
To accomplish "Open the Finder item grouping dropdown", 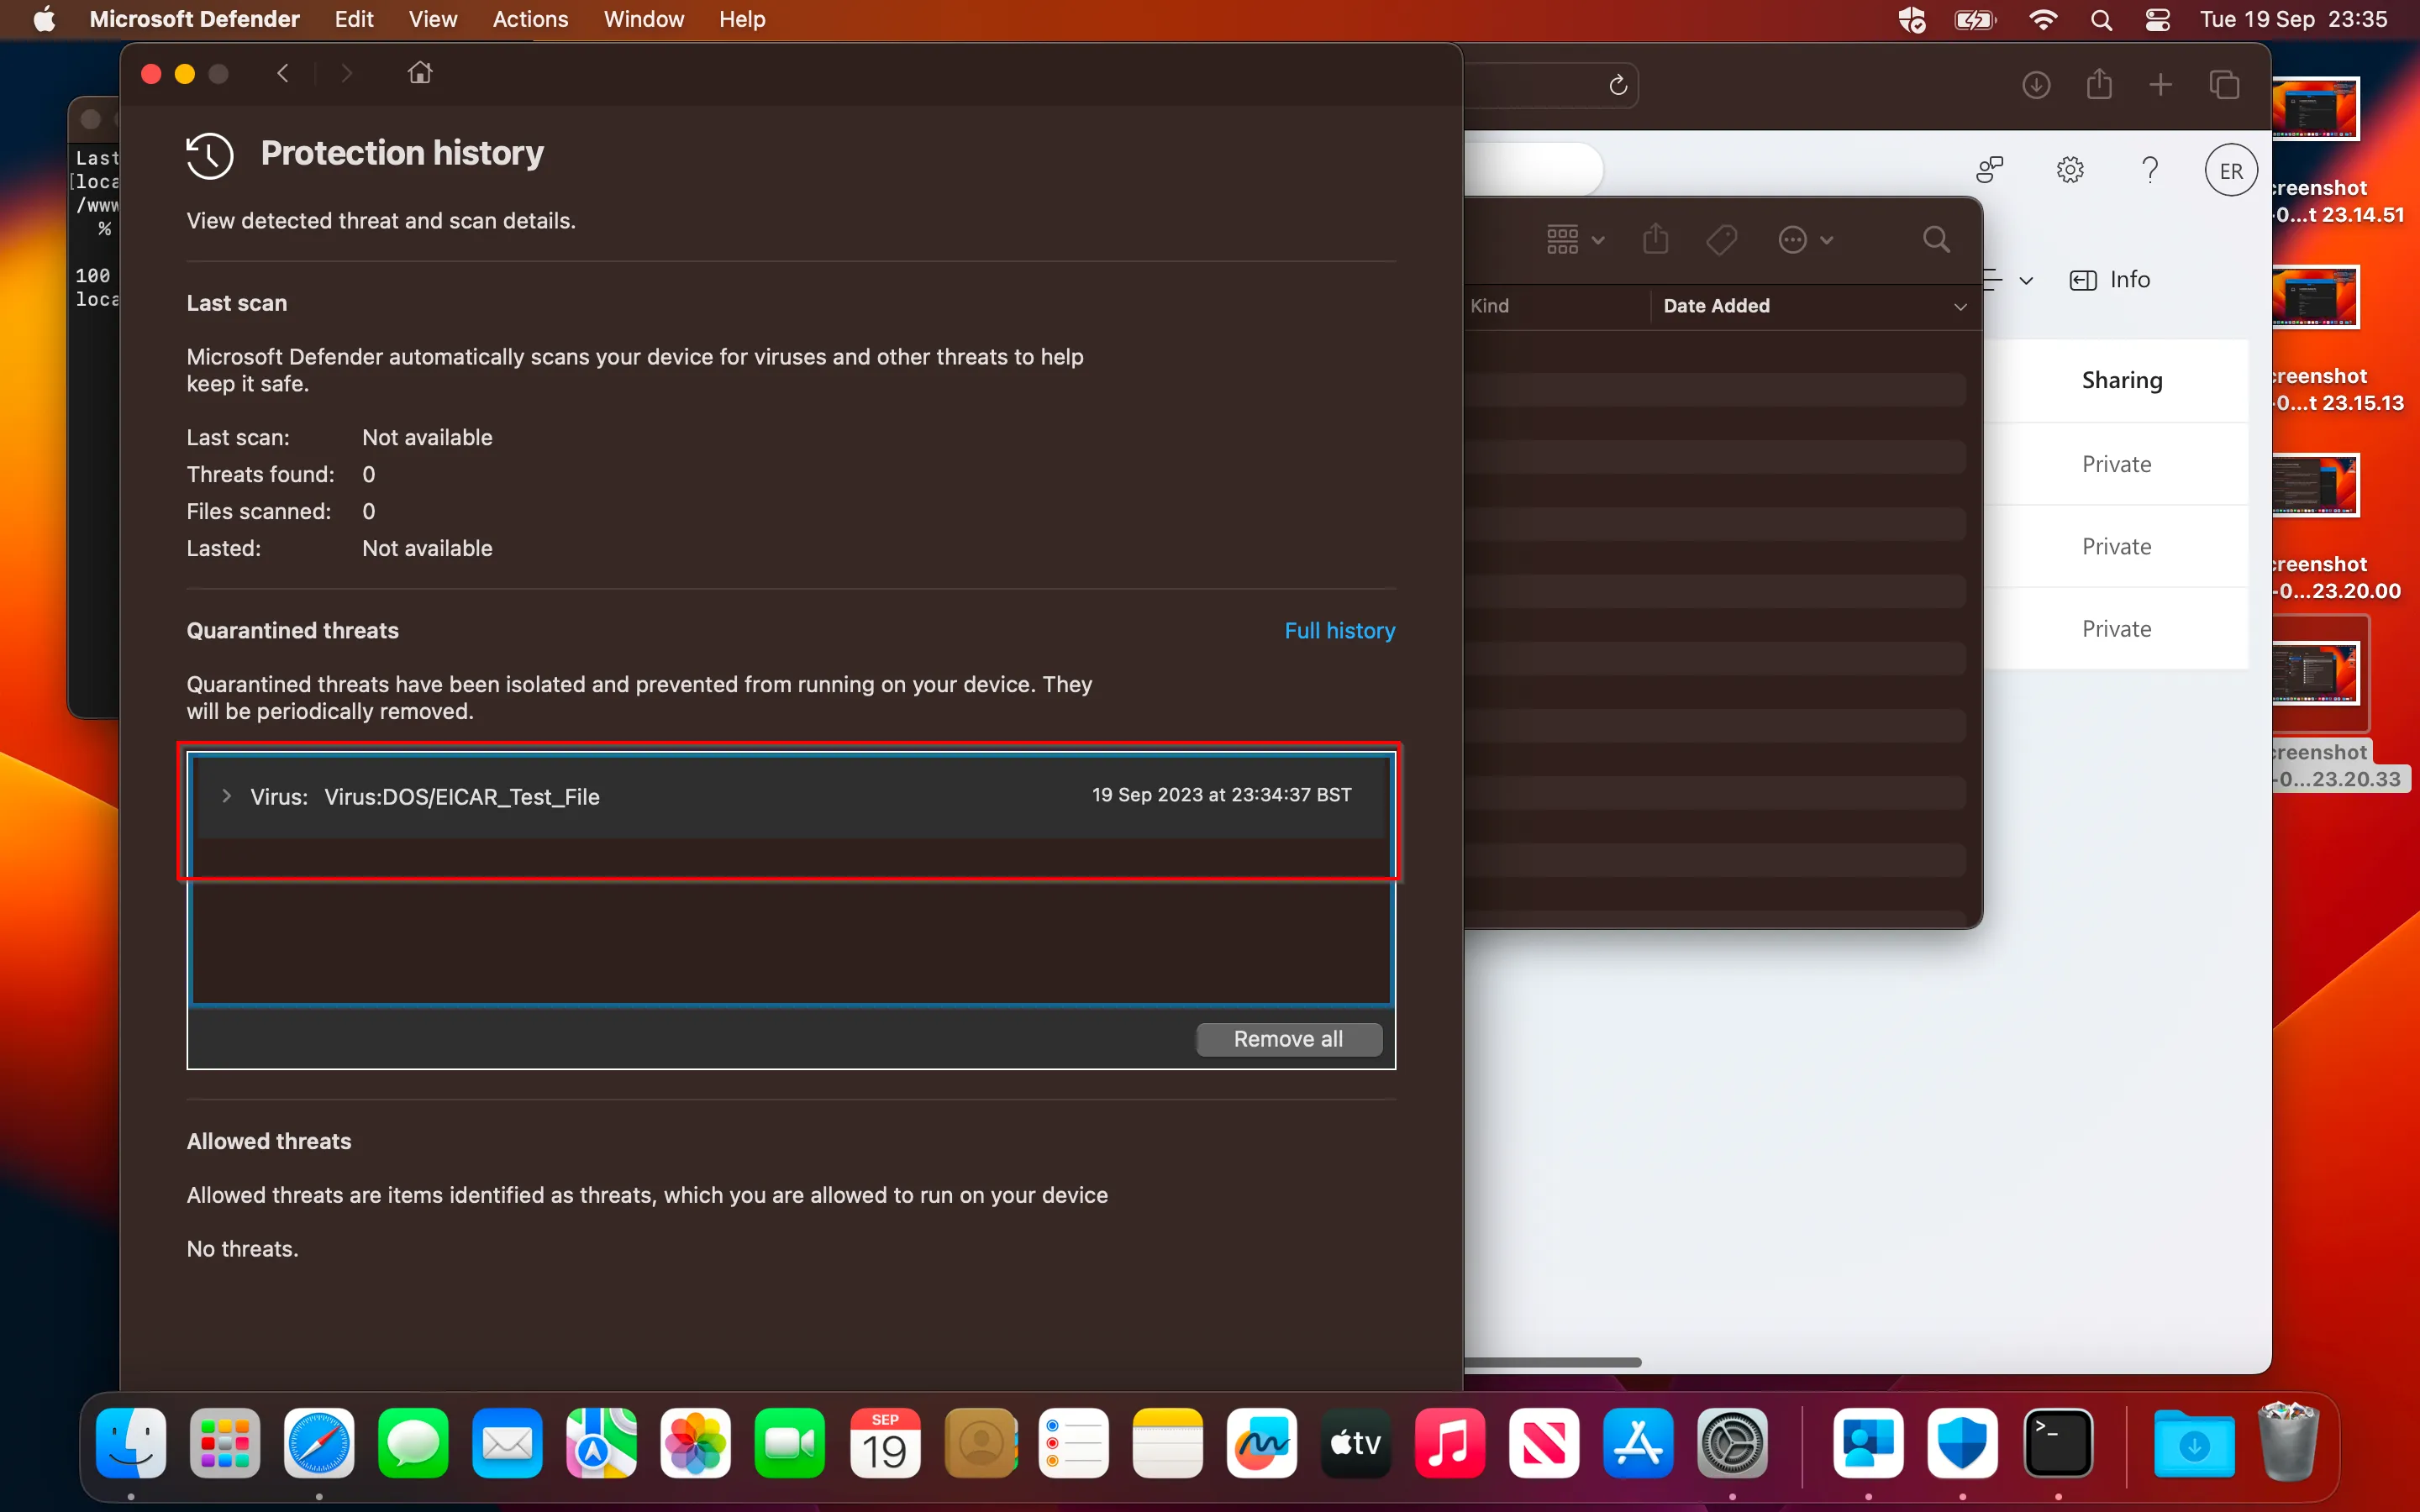I will tap(1575, 240).
